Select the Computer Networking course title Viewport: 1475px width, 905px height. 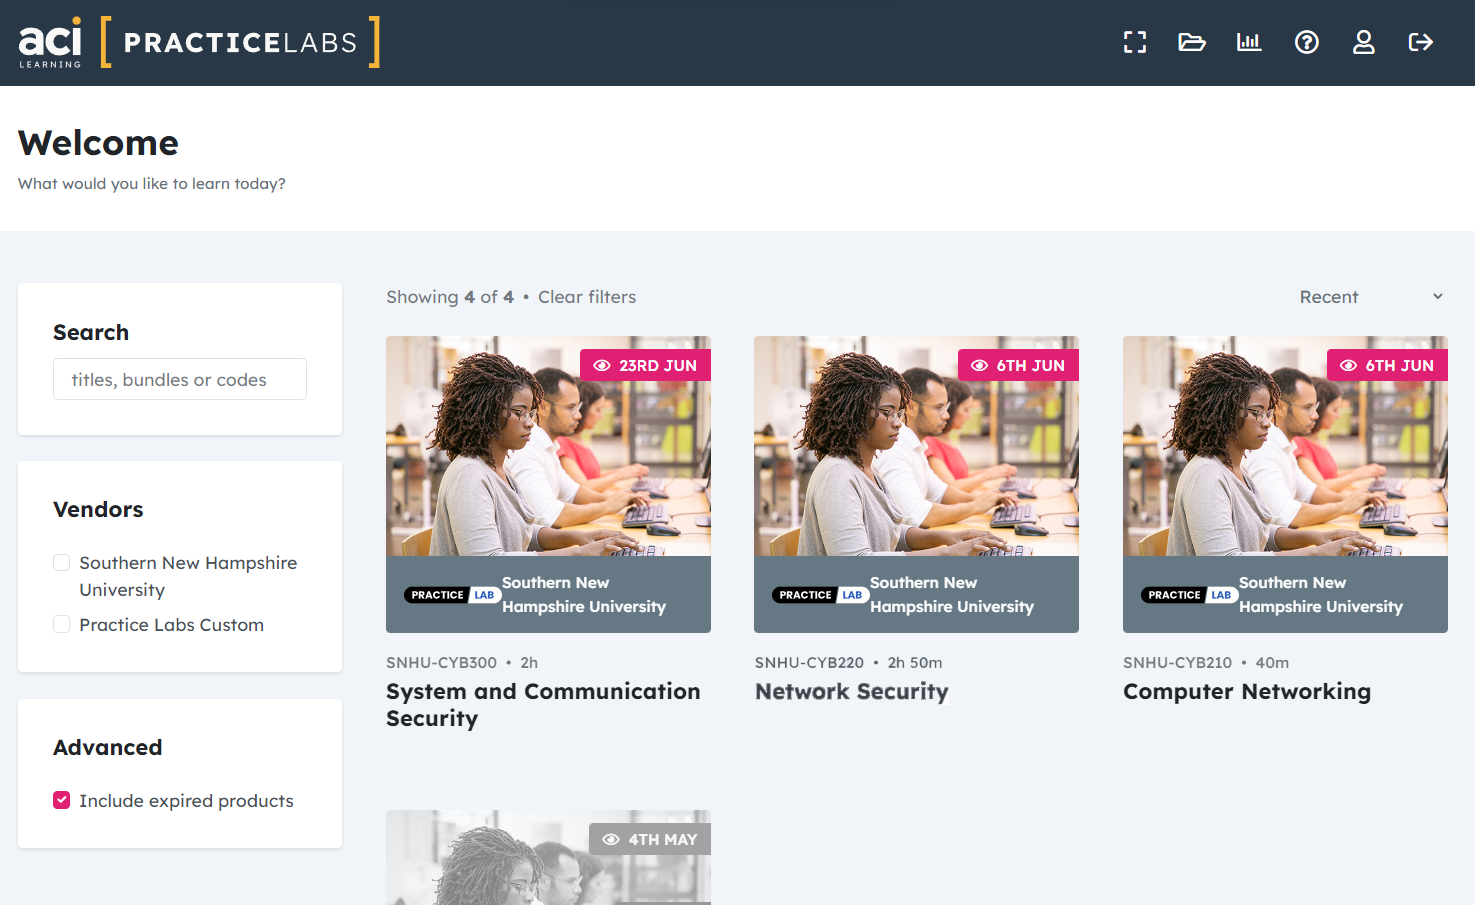coord(1246,691)
